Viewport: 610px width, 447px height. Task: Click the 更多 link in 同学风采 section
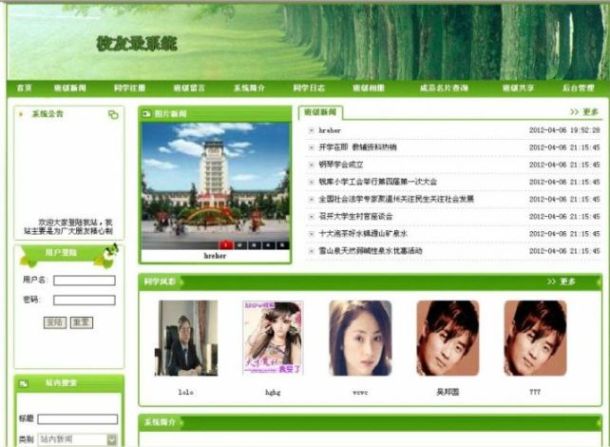(561, 282)
